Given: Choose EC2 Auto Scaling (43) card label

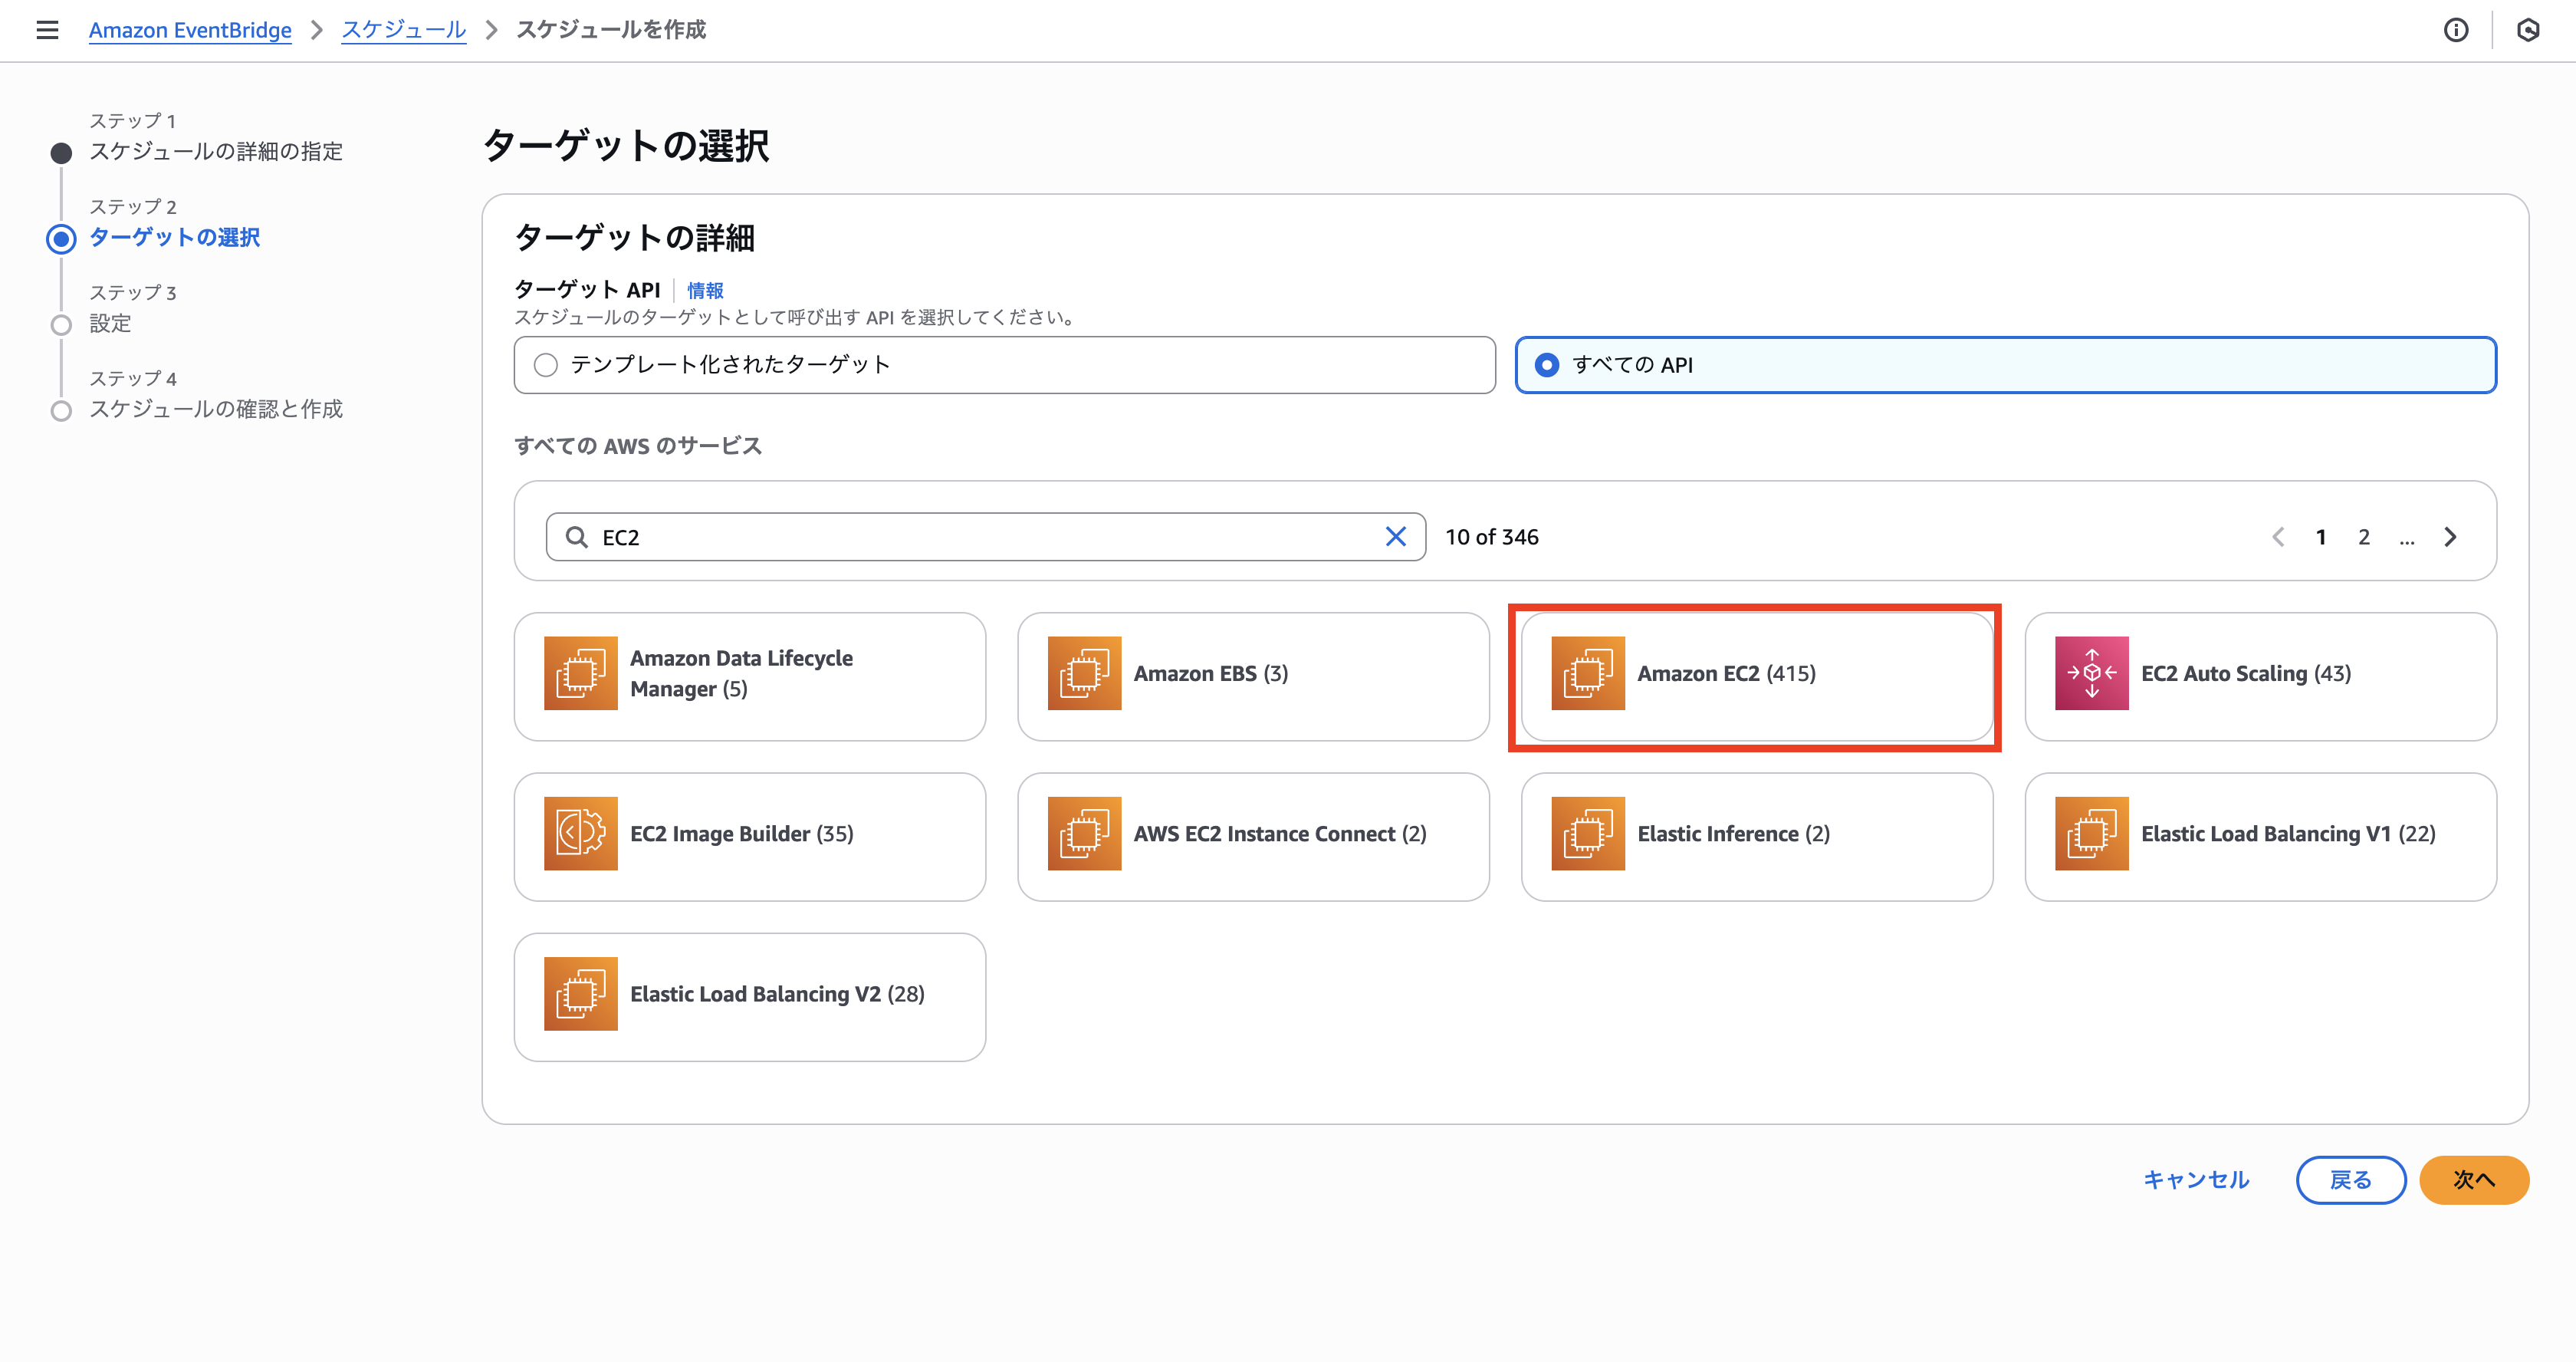Looking at the screenshot, I should 2246,673.
